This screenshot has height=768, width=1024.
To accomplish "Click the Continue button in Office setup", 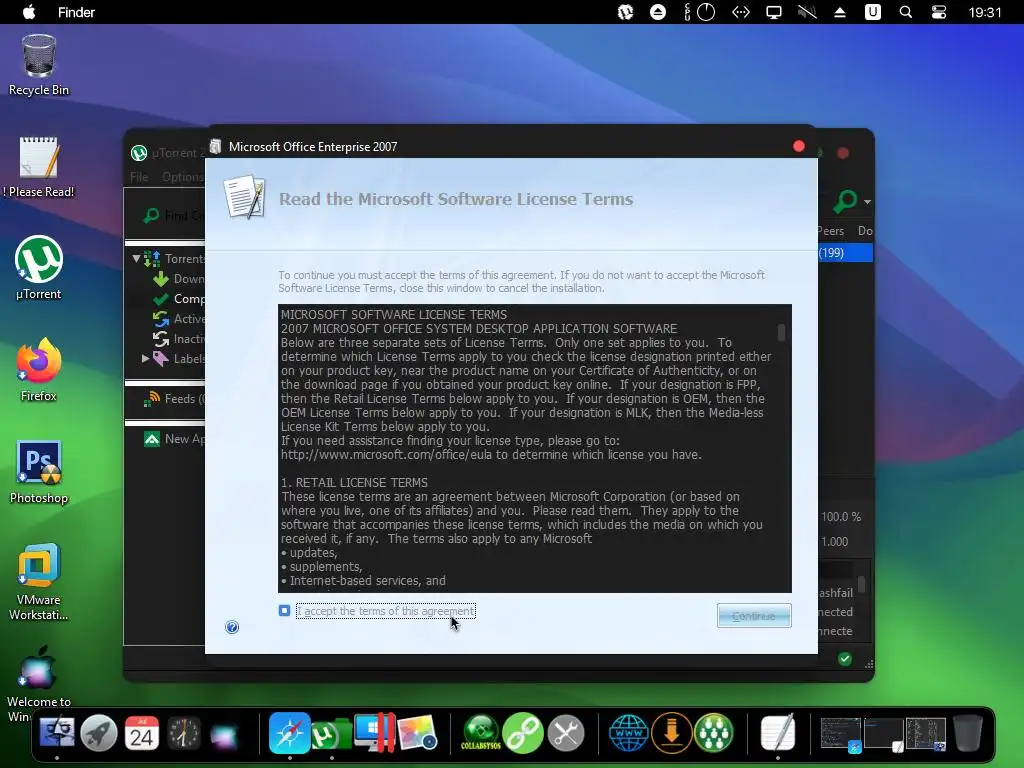I will [754, 615].
